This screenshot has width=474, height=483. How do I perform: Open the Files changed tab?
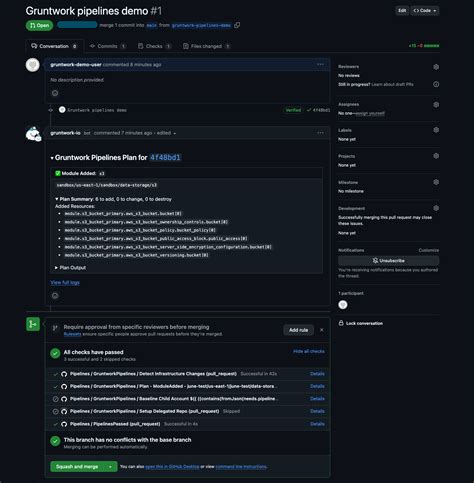click(206, 46)
